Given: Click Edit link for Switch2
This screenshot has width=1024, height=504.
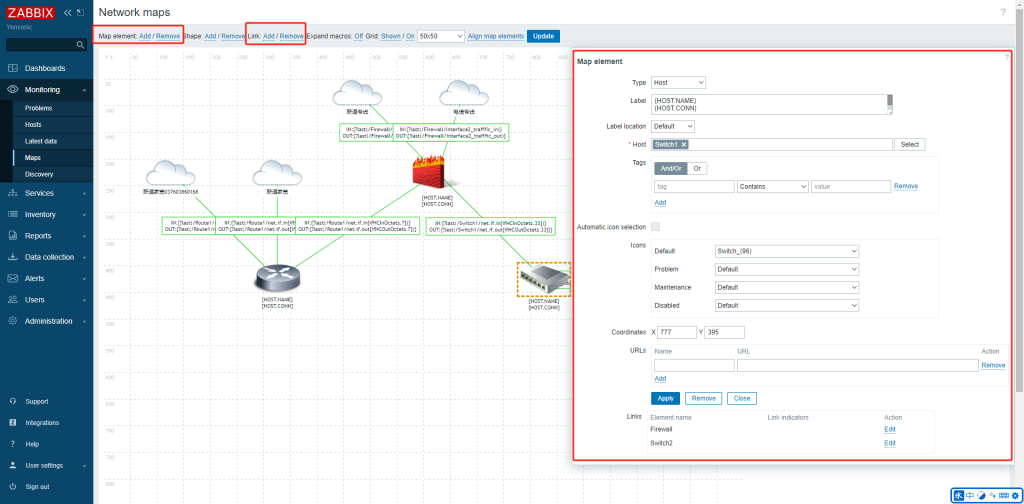Looking at the screenshot, I should [x=889, y=443].
